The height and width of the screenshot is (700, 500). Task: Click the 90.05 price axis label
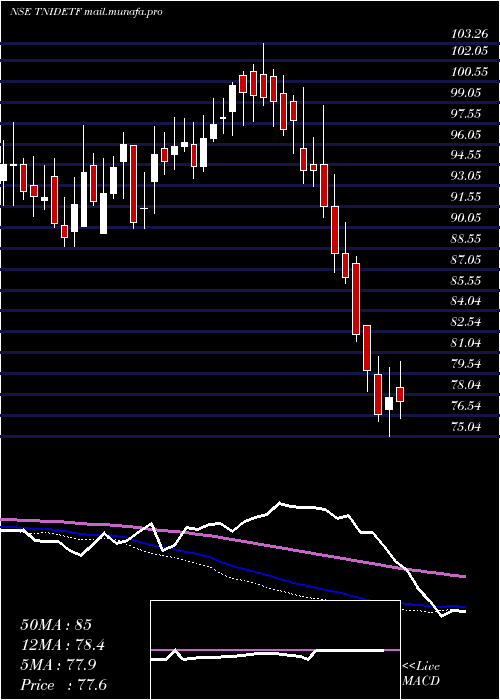coord(467,217)
